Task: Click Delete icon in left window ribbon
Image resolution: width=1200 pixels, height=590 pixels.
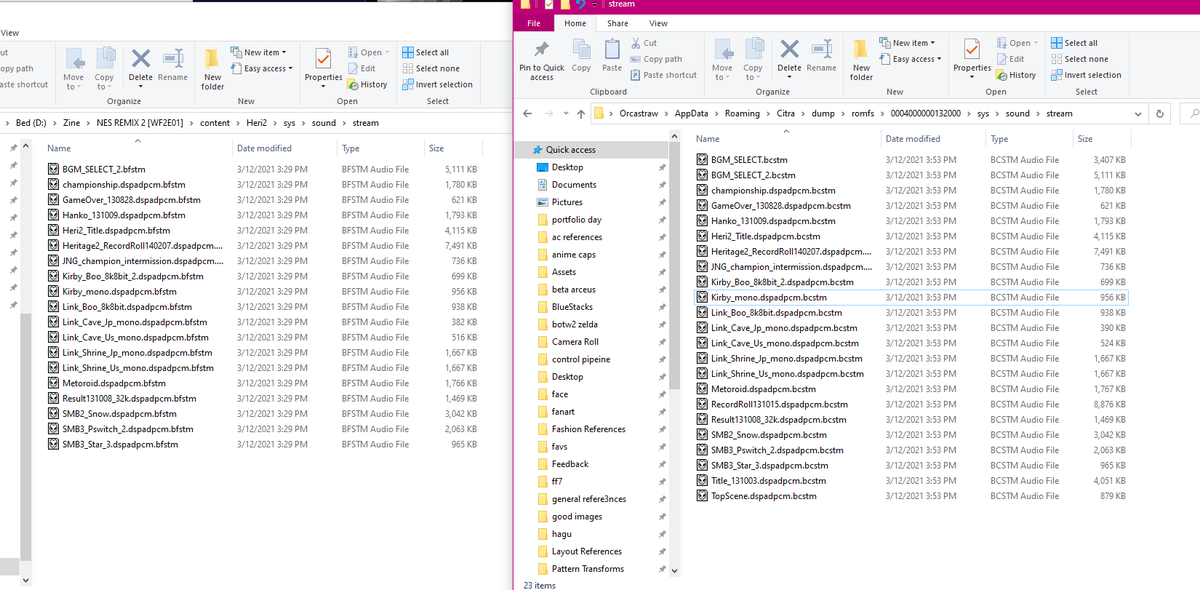Action: click(141, 65)
